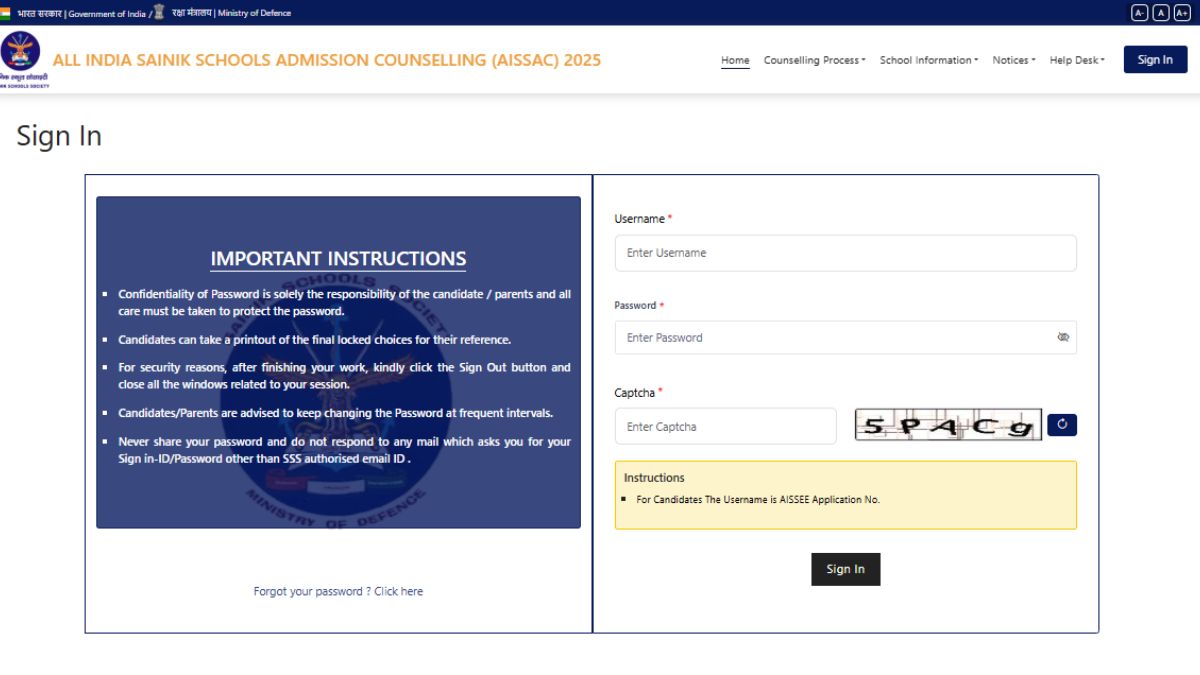Expand the Counselling Process dropdown
The width and height of the screenshot is (1200, 675).
[x=814, y=60]
